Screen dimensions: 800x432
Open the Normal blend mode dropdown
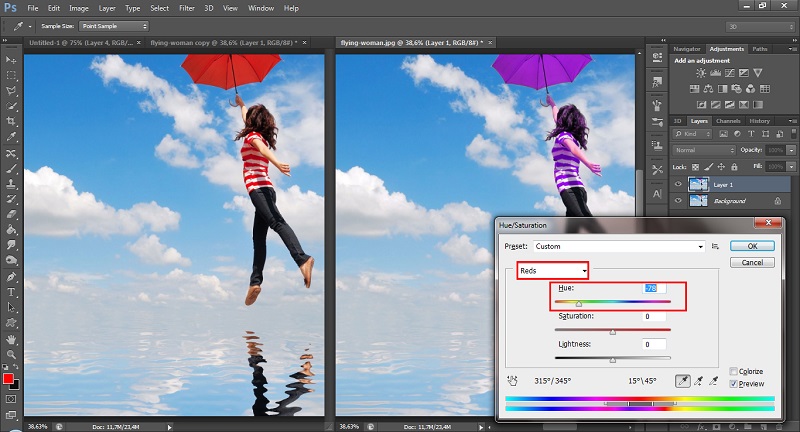(x=705, y=150)
